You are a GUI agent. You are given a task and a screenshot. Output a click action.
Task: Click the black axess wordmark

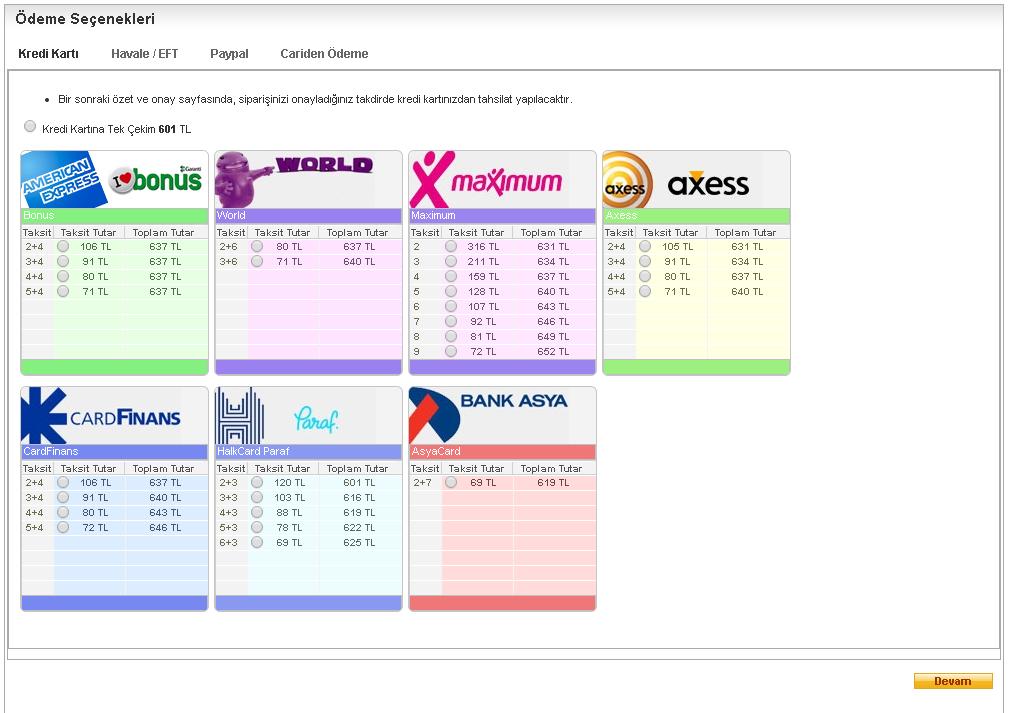click(x=708, y=185)
